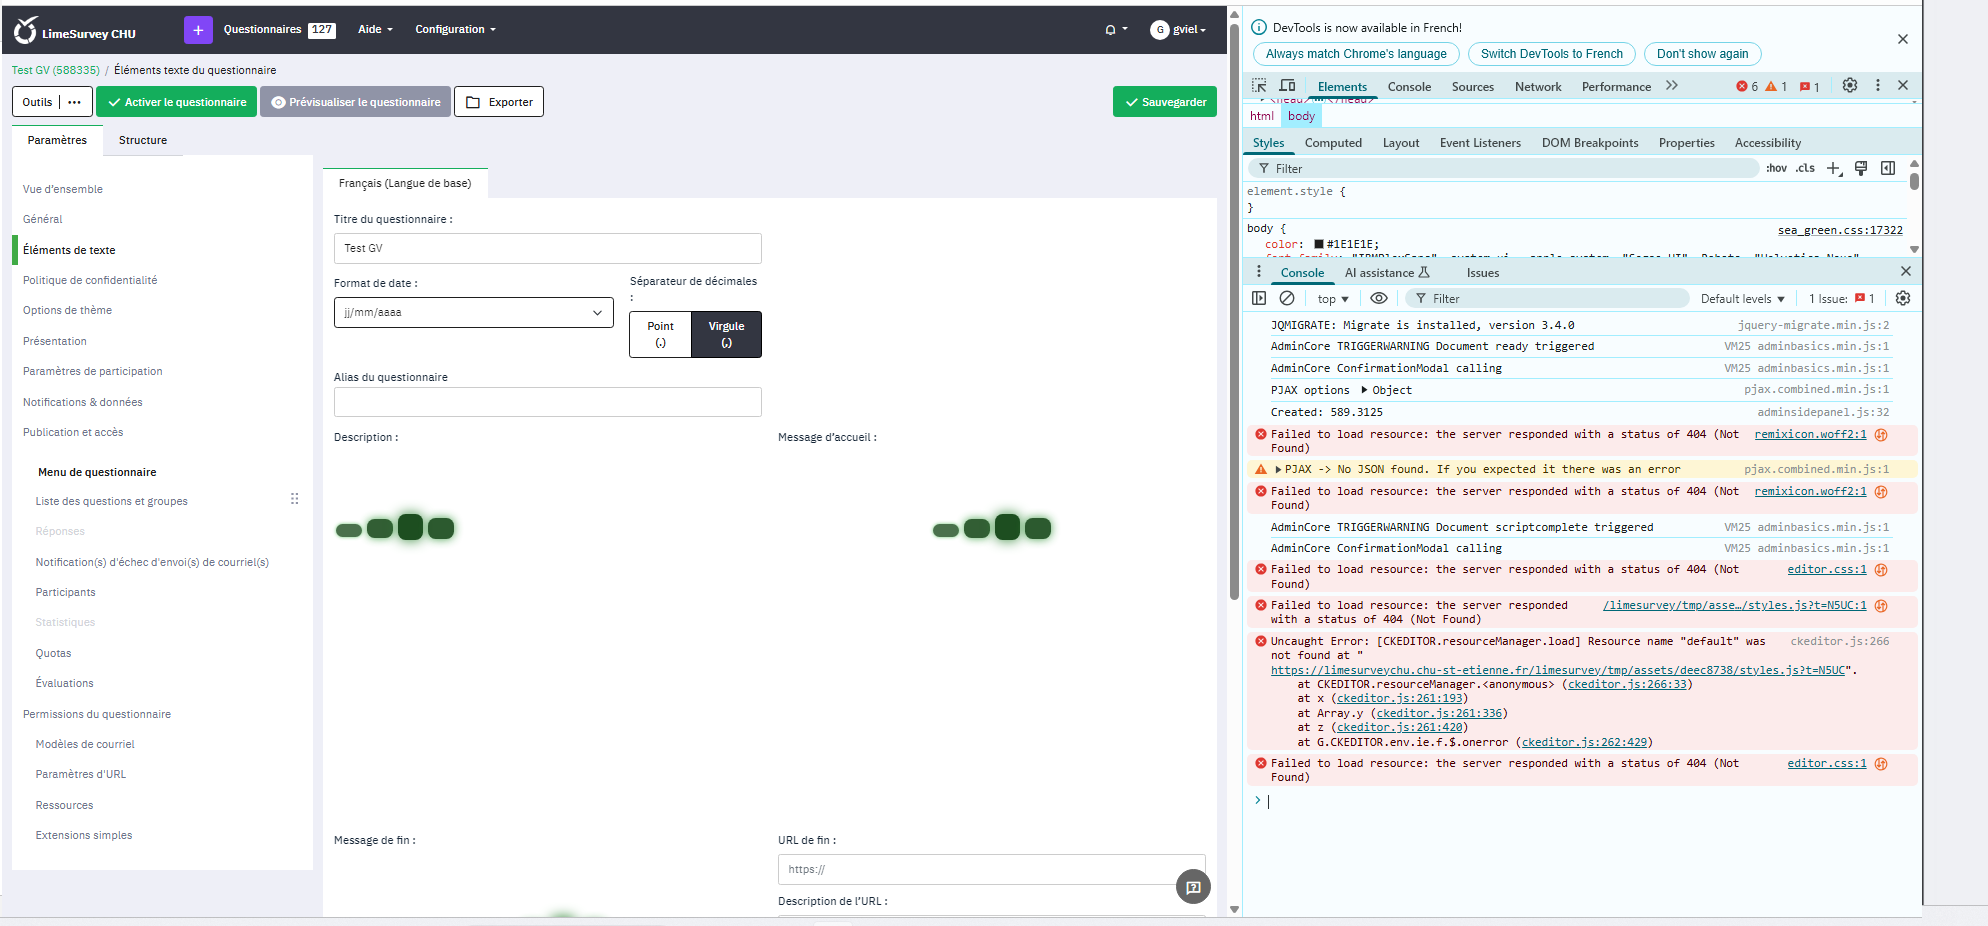Expand the Default levels dropdown
Viewport: 1988px width, 926px height.
pyautogui.click(x=1742, y=299)
